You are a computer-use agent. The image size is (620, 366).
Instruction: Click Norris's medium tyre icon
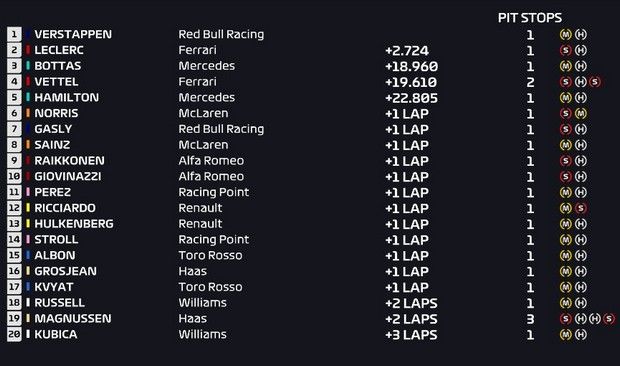(580, 113)
